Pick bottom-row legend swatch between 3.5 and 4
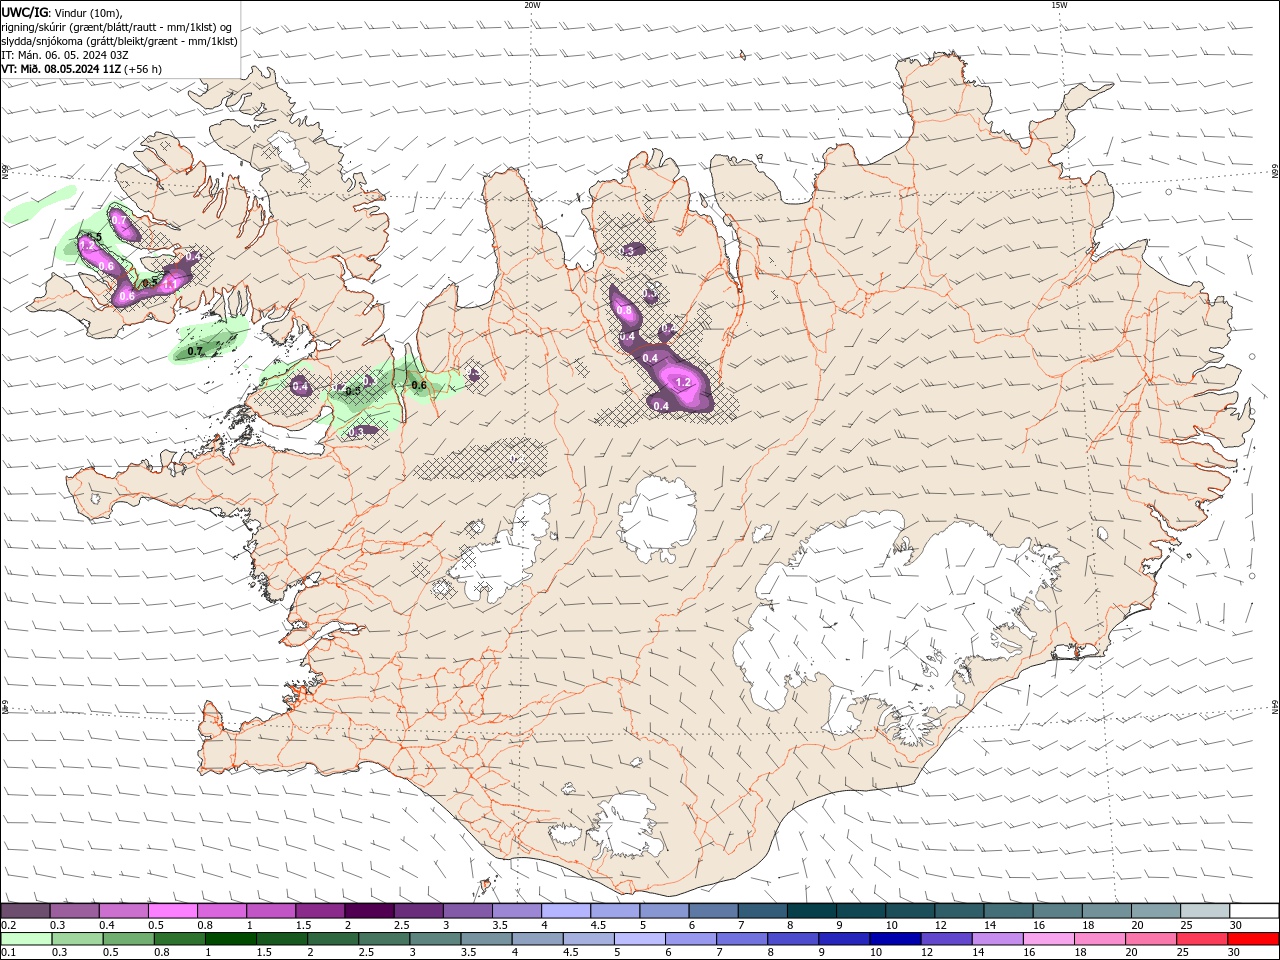Image resolution: width=1280 pixels, height=960 pixels. (486, 939)
